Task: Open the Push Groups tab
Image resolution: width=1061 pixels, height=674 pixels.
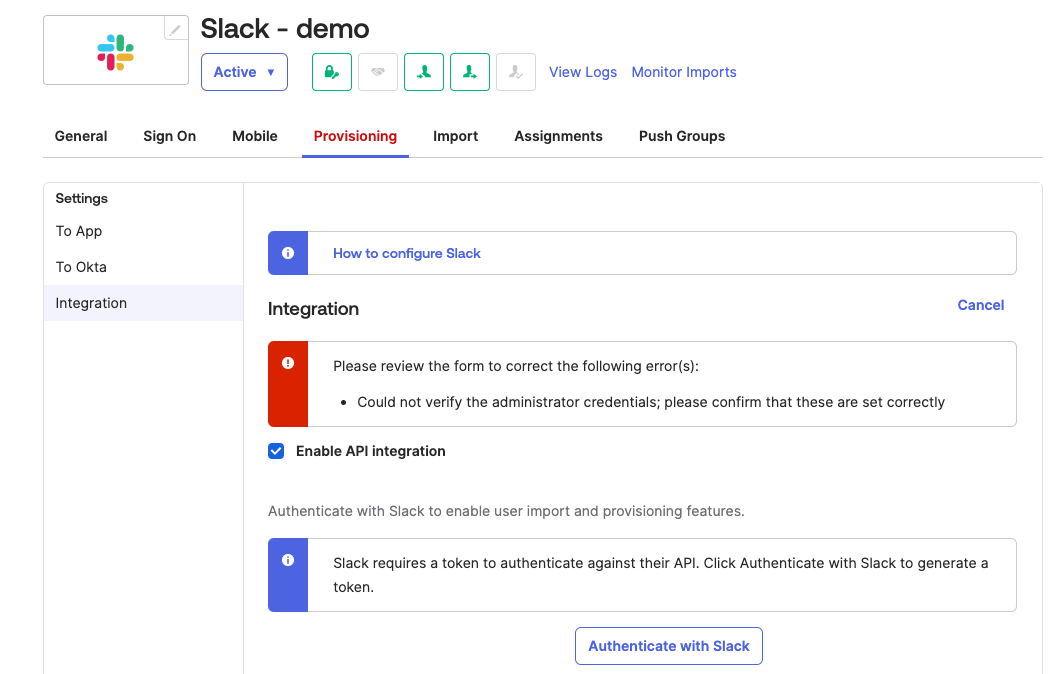Action: click(x=682, y=136)
